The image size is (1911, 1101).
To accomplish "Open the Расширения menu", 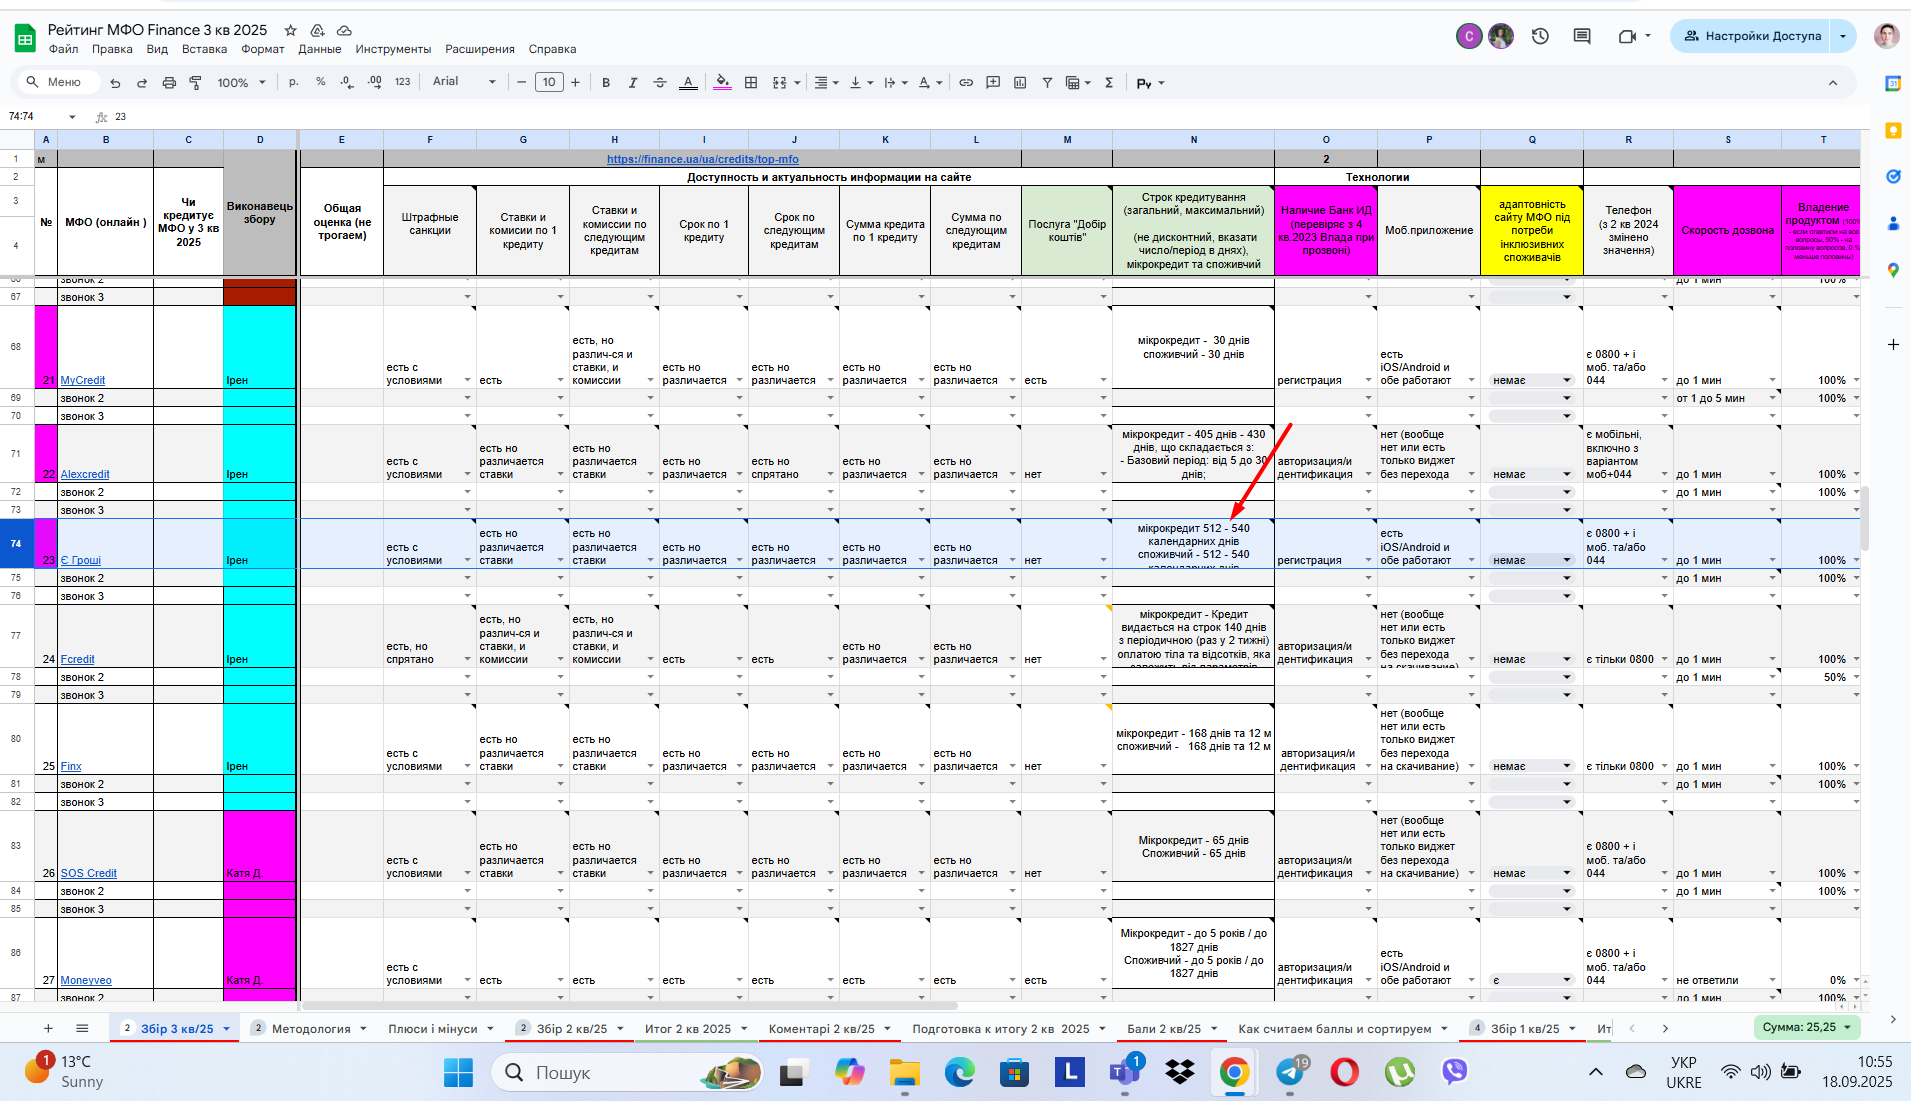I will 480,49.
